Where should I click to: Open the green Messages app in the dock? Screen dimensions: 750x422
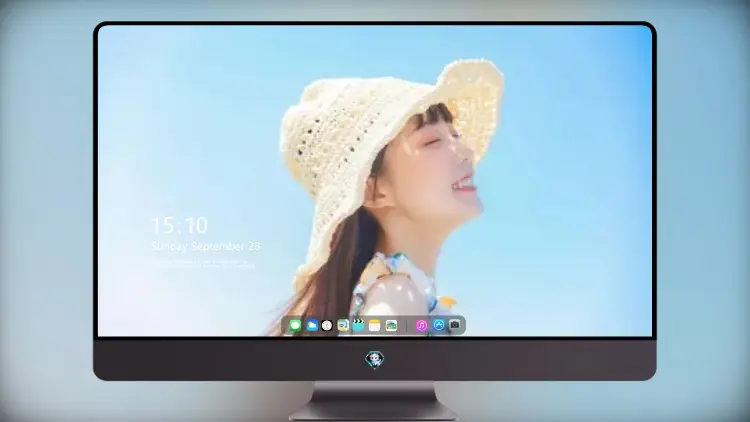pos(295,326)
